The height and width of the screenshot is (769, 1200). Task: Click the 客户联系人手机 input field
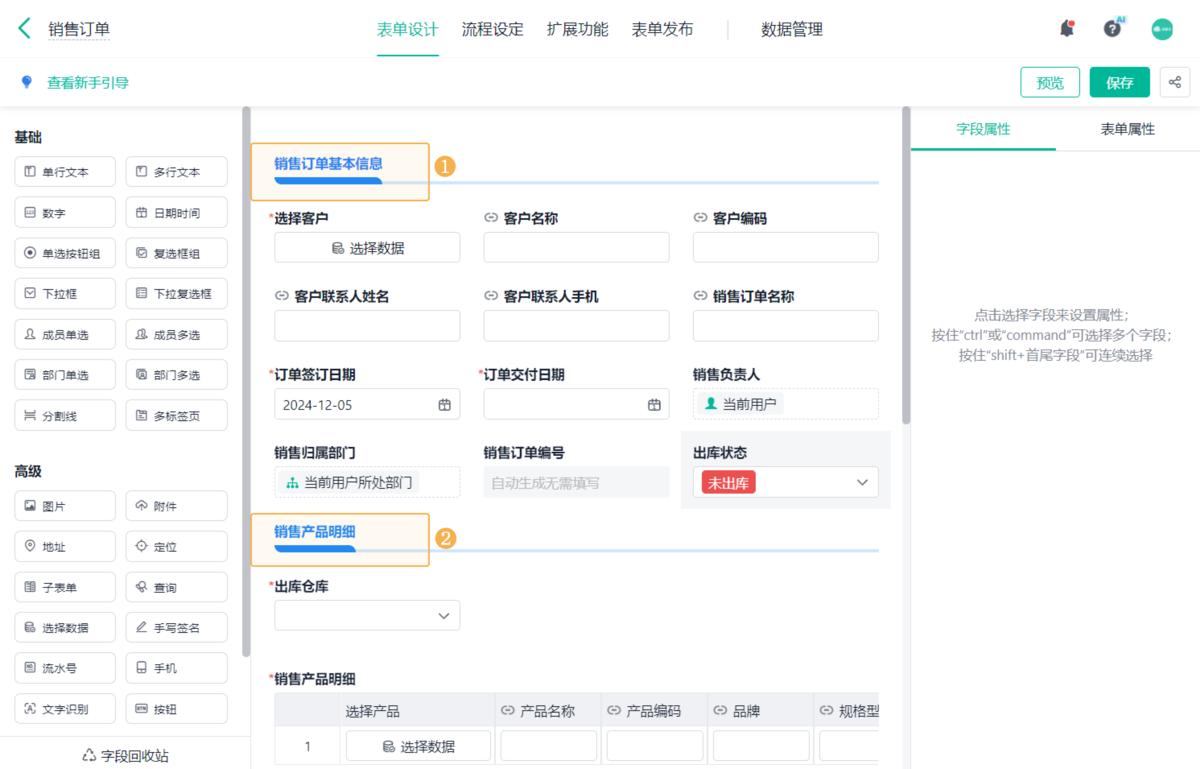click(x=577, y=326)
